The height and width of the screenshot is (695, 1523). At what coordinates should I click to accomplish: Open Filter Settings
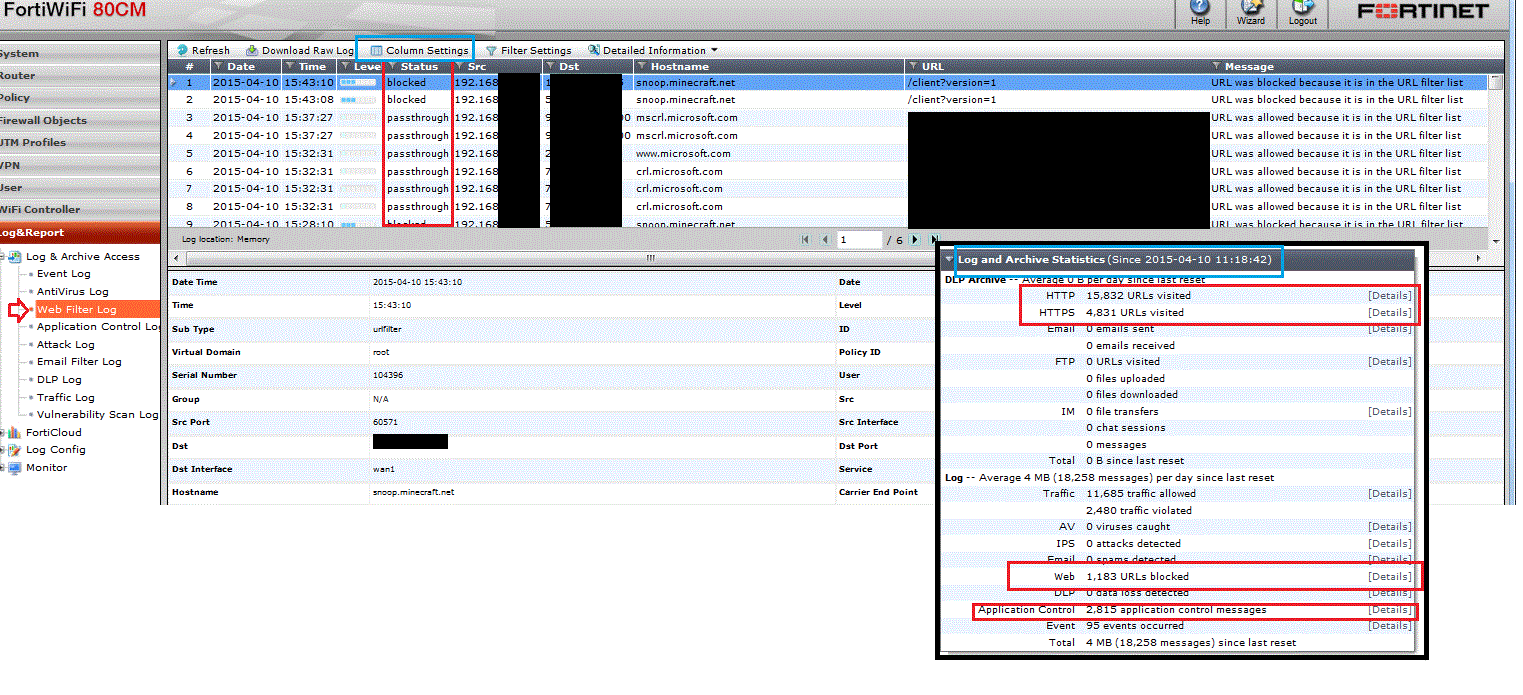click(x=528, y=50)
